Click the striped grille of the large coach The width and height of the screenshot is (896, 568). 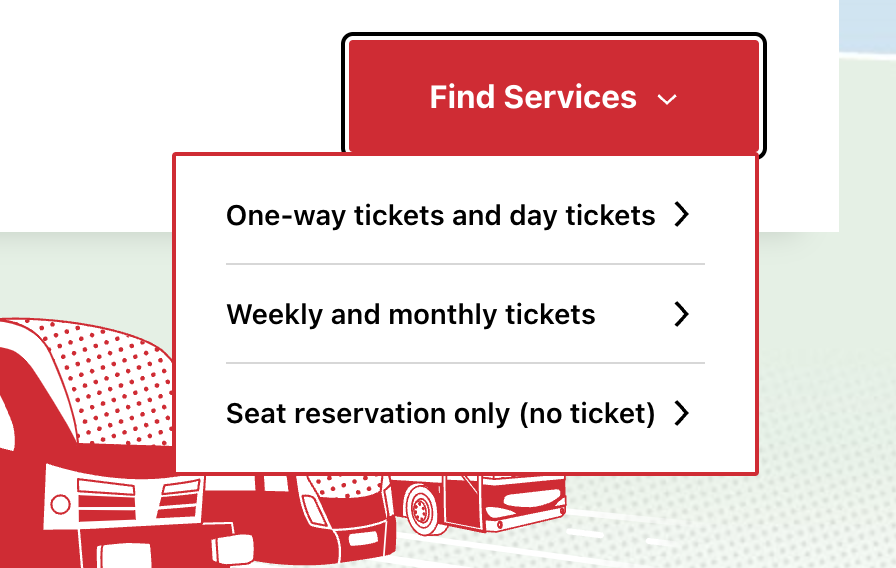(137, 498)
